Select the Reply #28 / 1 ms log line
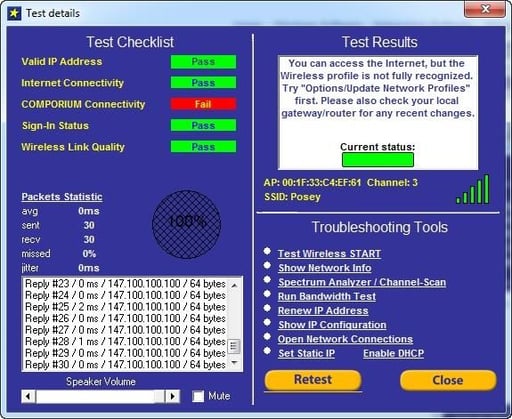Image resolution: width=512 pixels, height=419 pixels. point(125,341)
